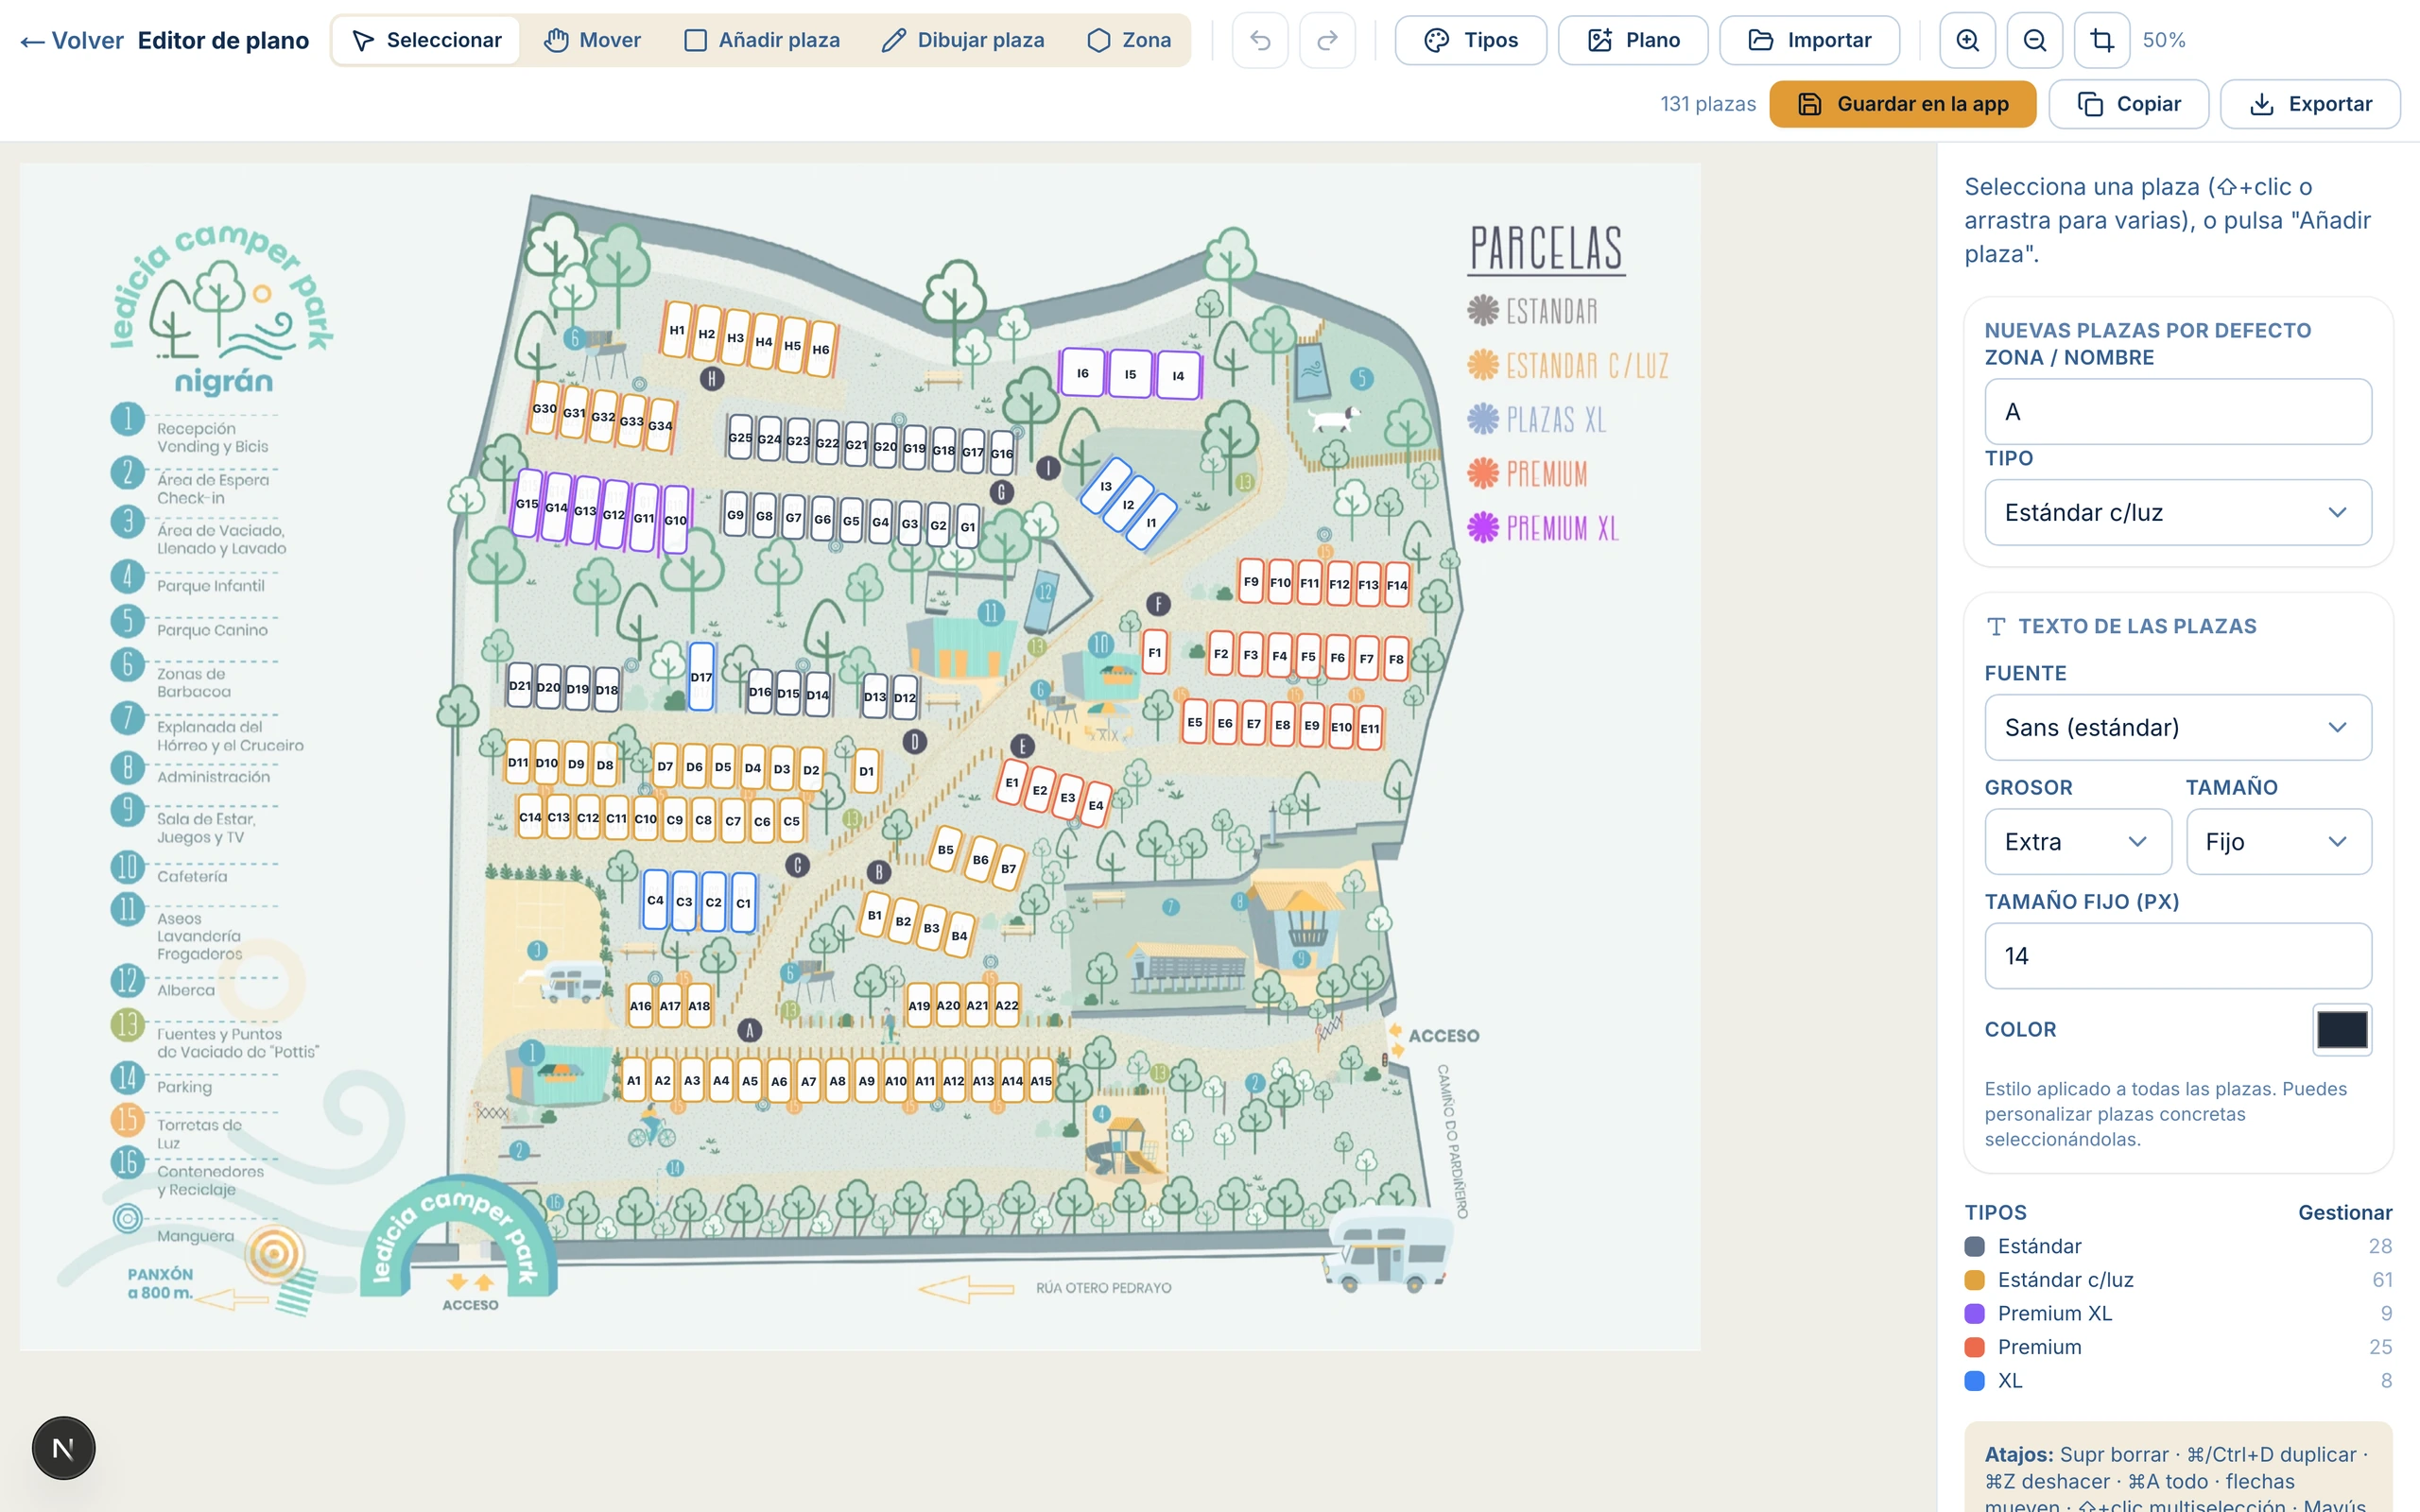The height and width of the screenshot is (1512, 2420).
Task: Open Tipos with the palette icon
Action: [x=1470, y=40]
